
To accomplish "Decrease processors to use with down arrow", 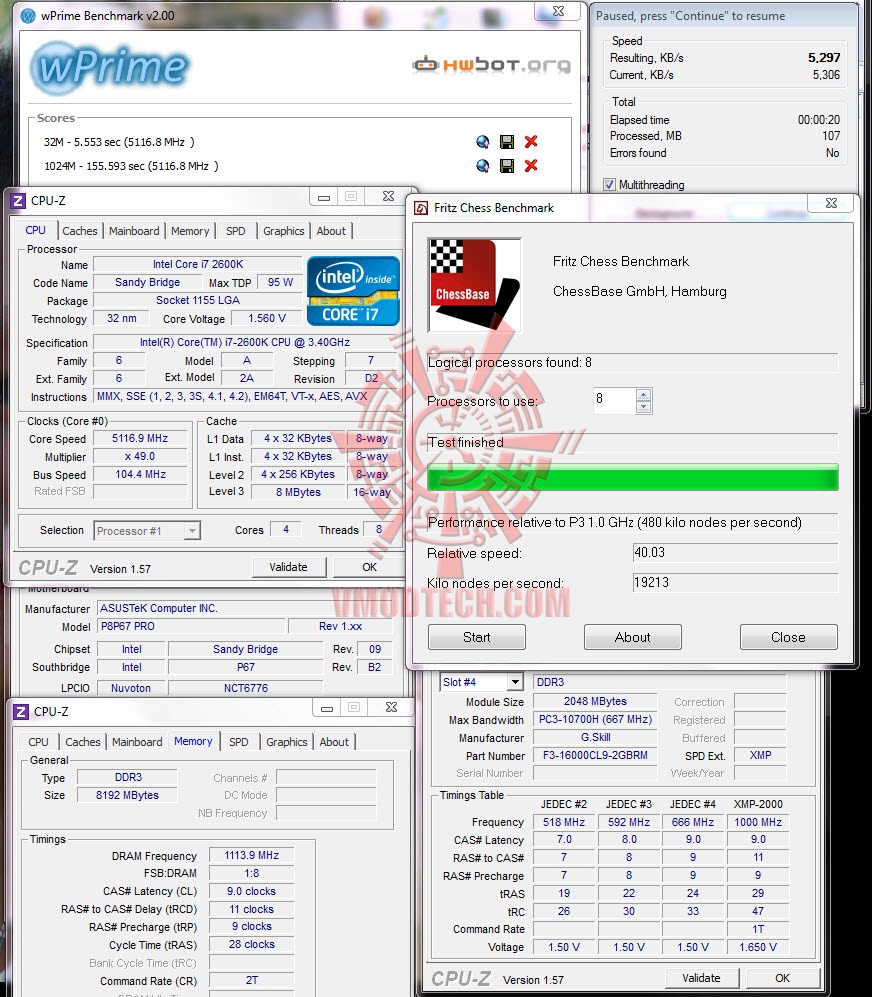I will tap(644, 406).
